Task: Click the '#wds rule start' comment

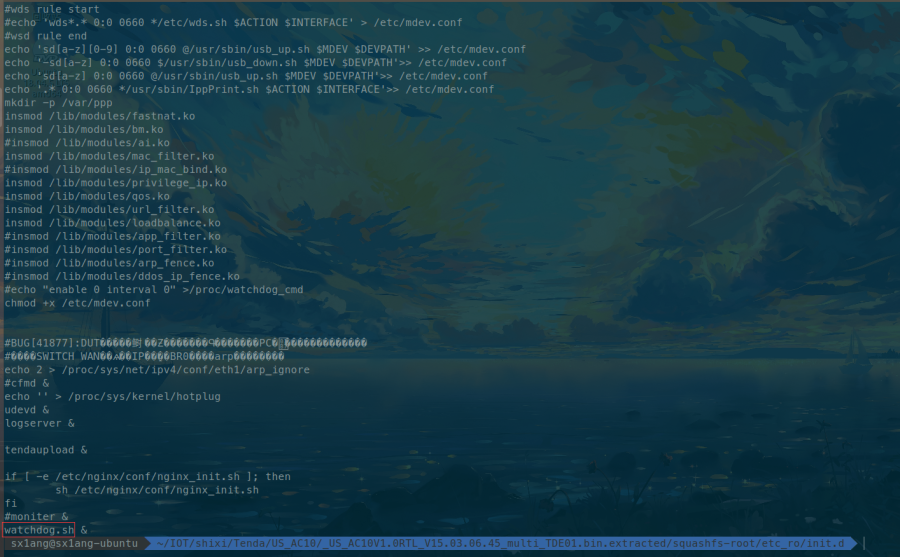Action: coord(51,9)
